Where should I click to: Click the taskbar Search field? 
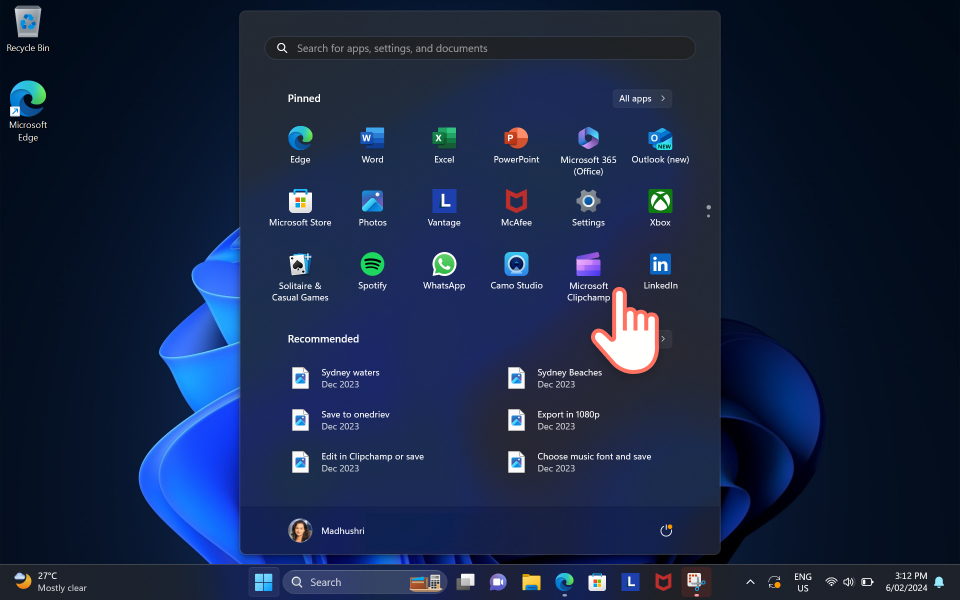tap(366, 582)
